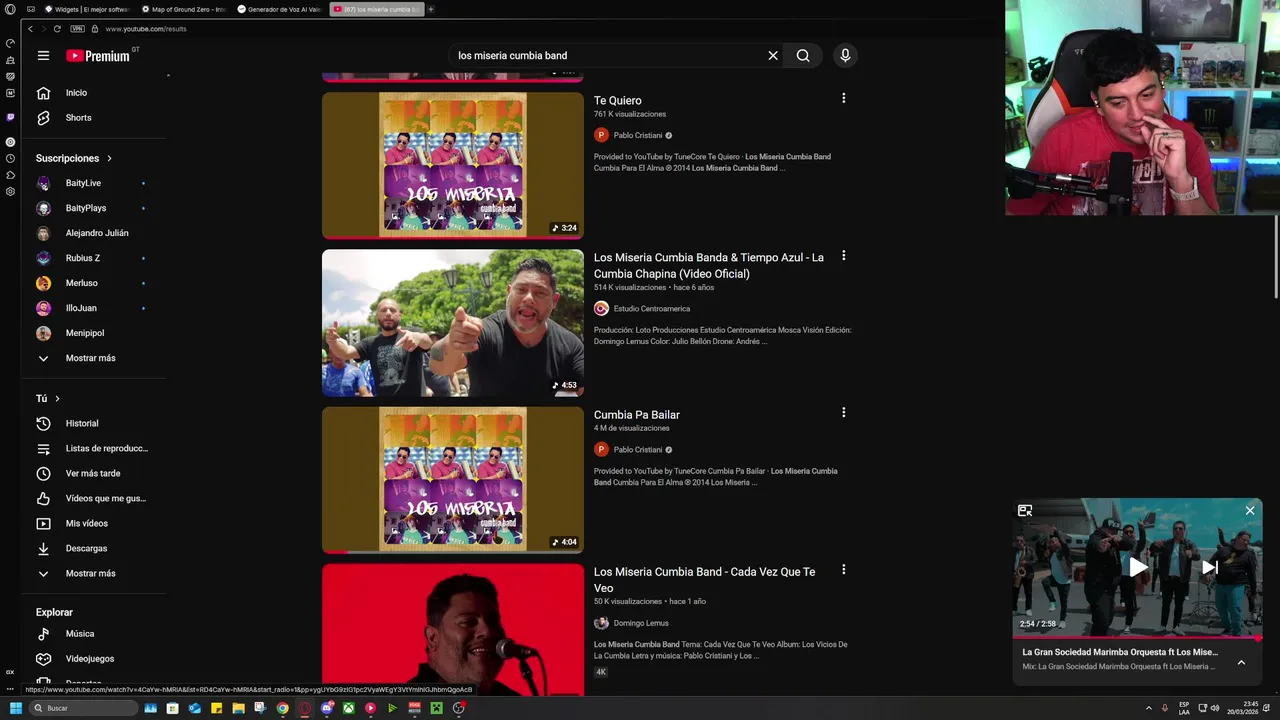Start voice search with microphone
The height and width of the screenshot is (720, 1280).
click(845, 56)
